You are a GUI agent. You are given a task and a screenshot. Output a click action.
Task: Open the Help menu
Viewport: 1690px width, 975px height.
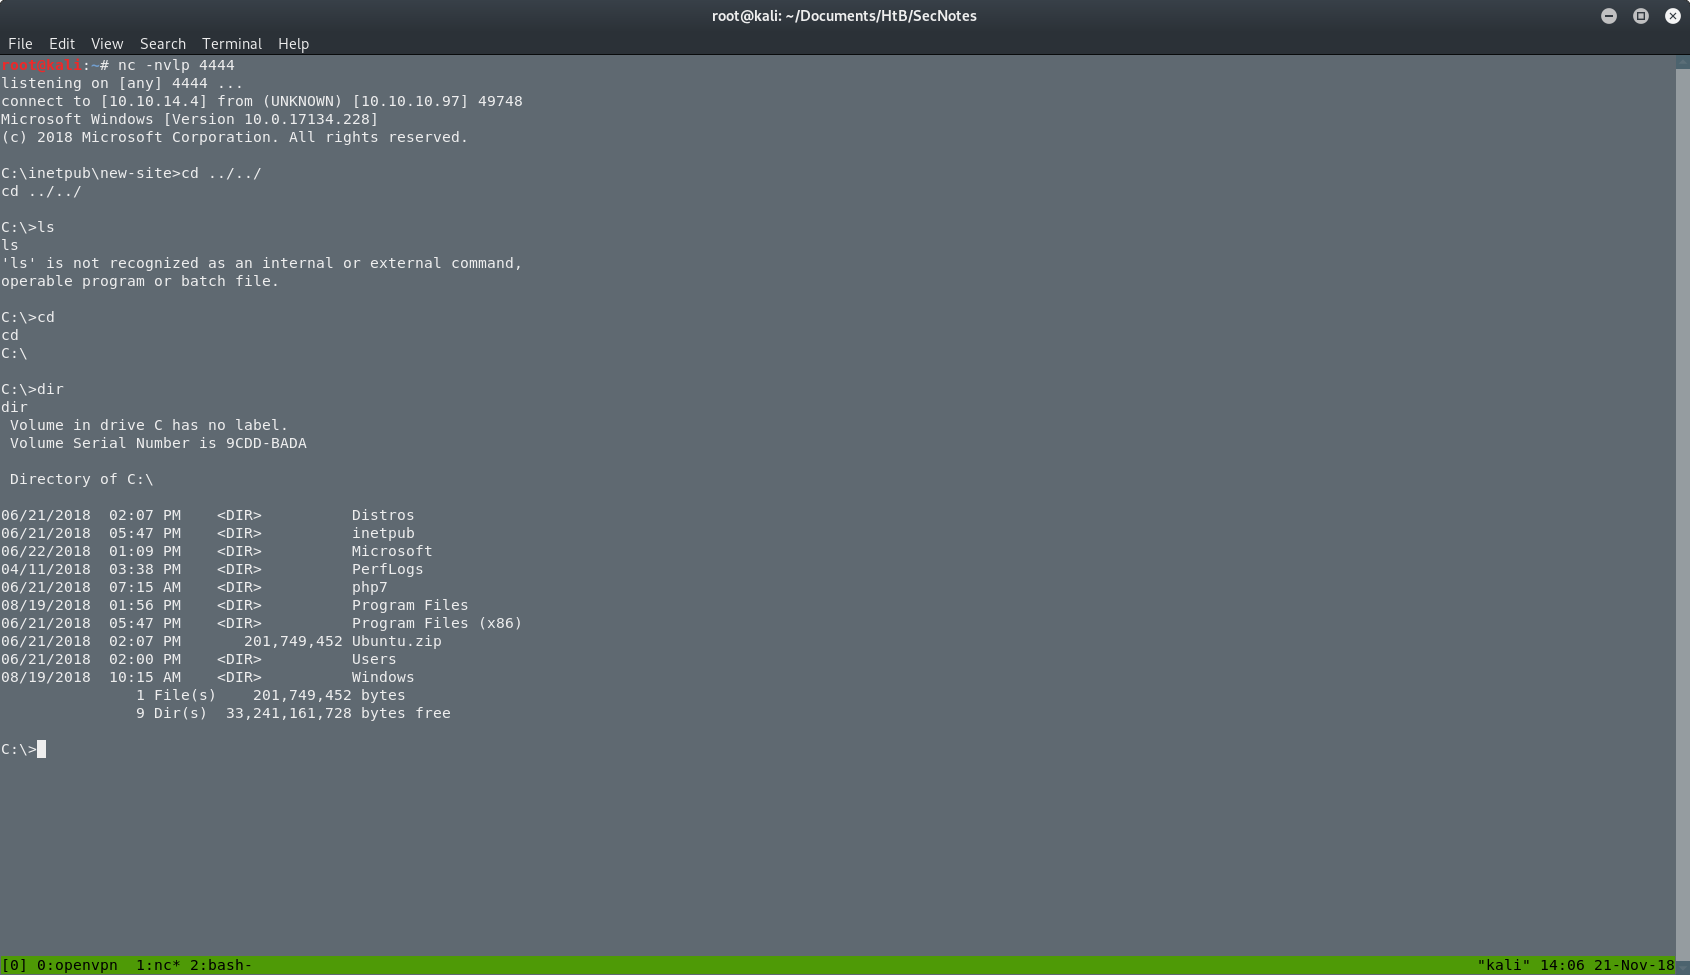(x=293, y=43)
